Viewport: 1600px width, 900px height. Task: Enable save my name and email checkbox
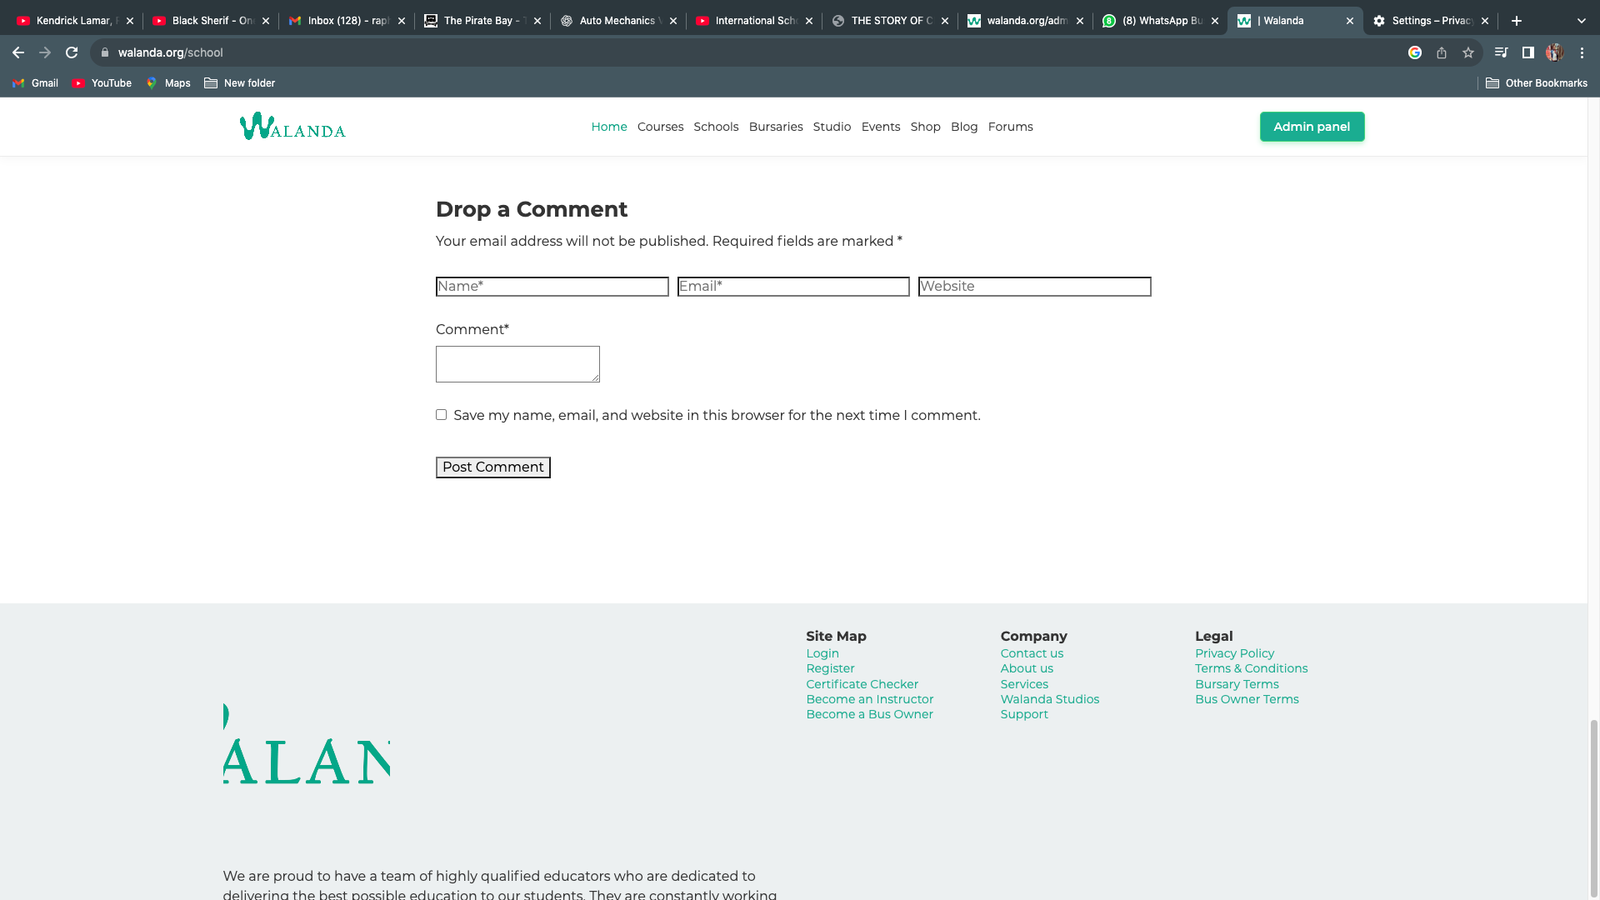(441, 415)
